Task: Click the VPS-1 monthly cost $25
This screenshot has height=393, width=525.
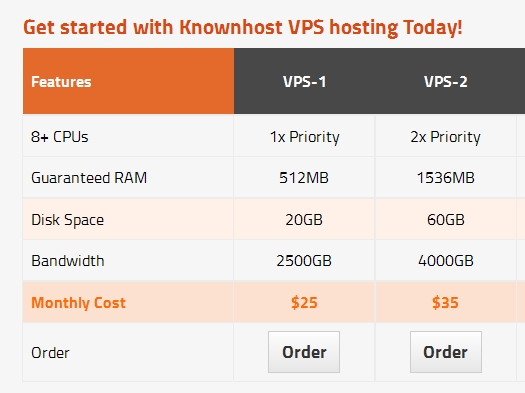Action: (x=304, y=303)
